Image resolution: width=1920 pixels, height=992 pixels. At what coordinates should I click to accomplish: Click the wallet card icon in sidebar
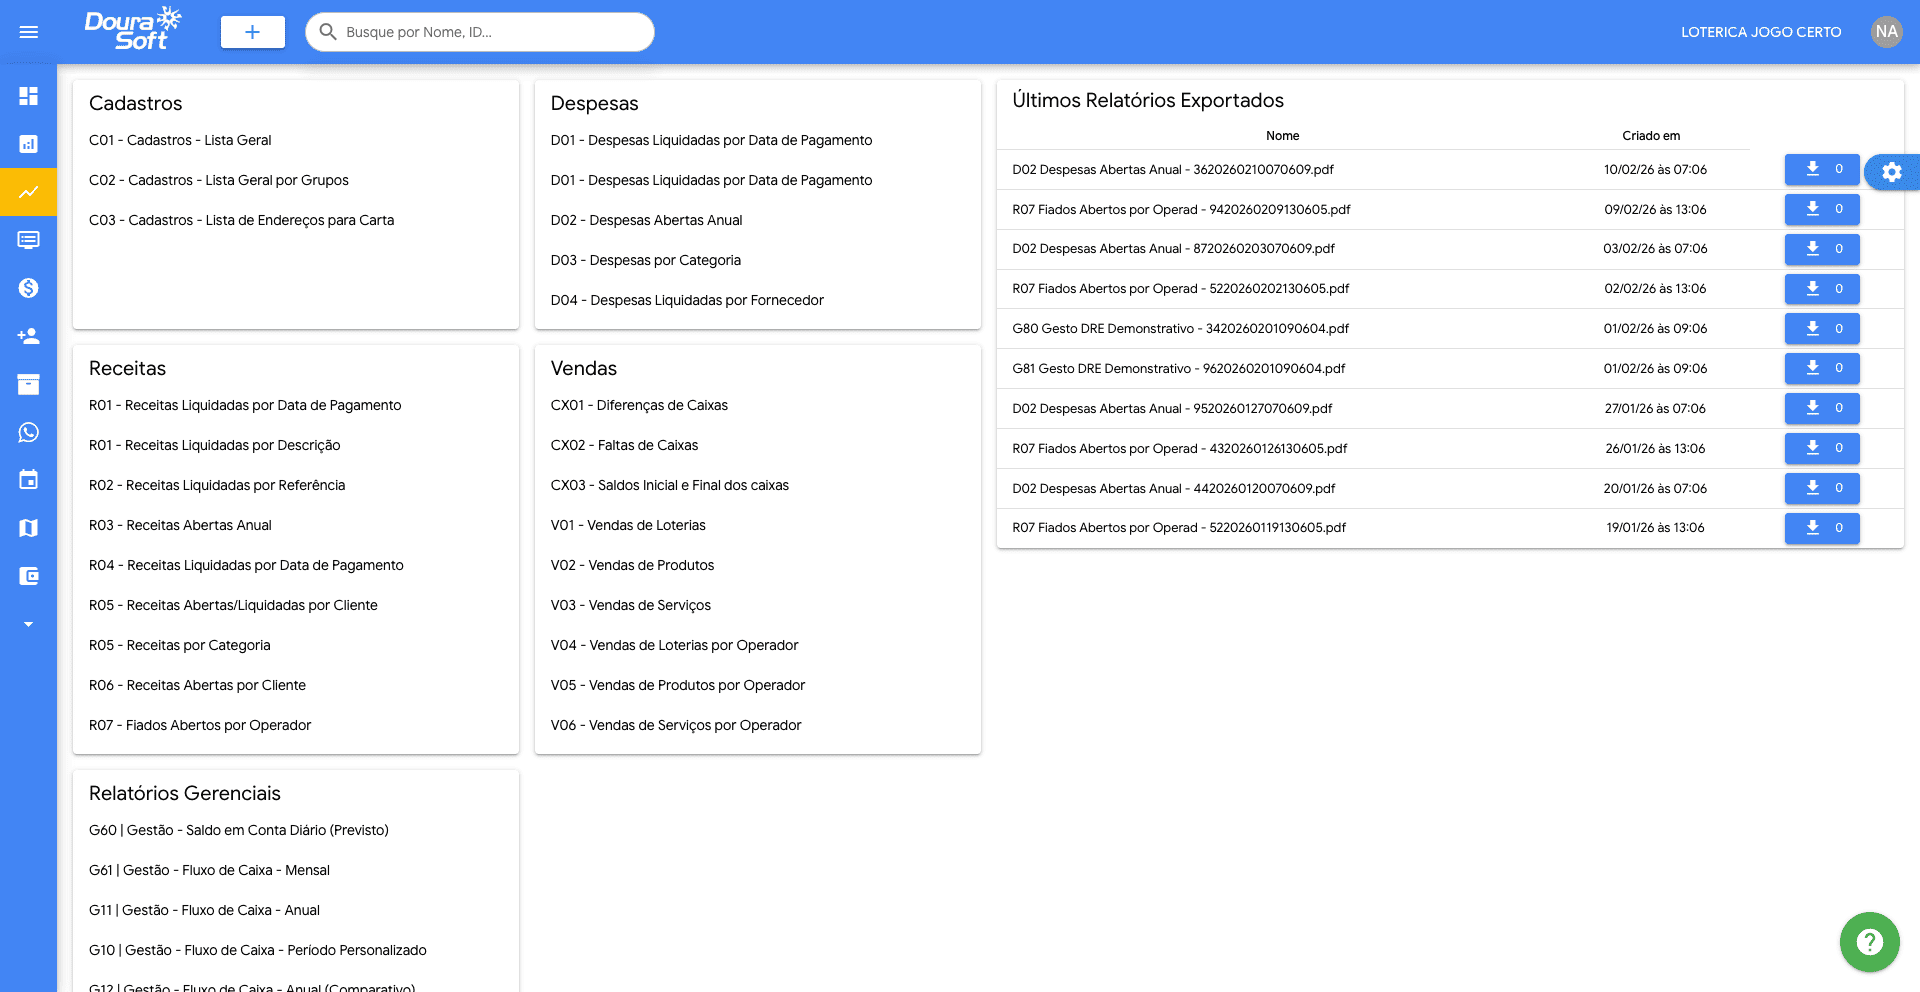pos(28,576)
